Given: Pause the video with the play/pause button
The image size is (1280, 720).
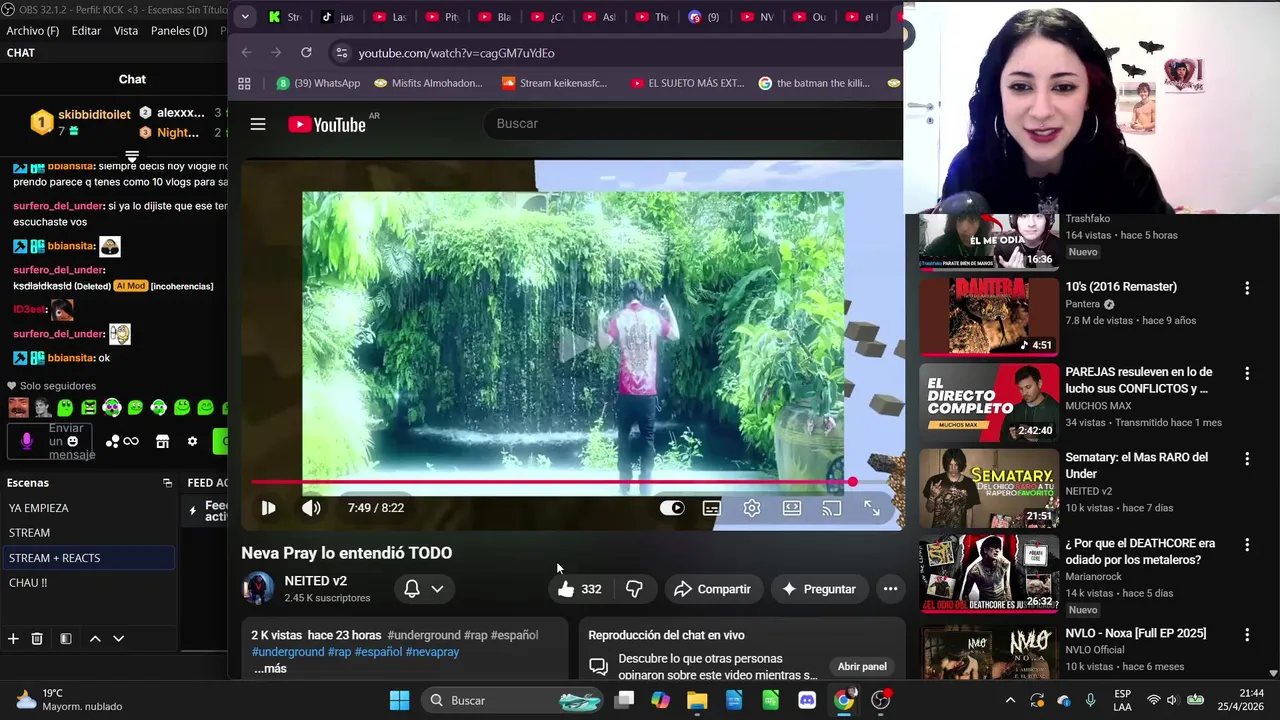Looking at the screenshot, I should [x=268, y=508].
